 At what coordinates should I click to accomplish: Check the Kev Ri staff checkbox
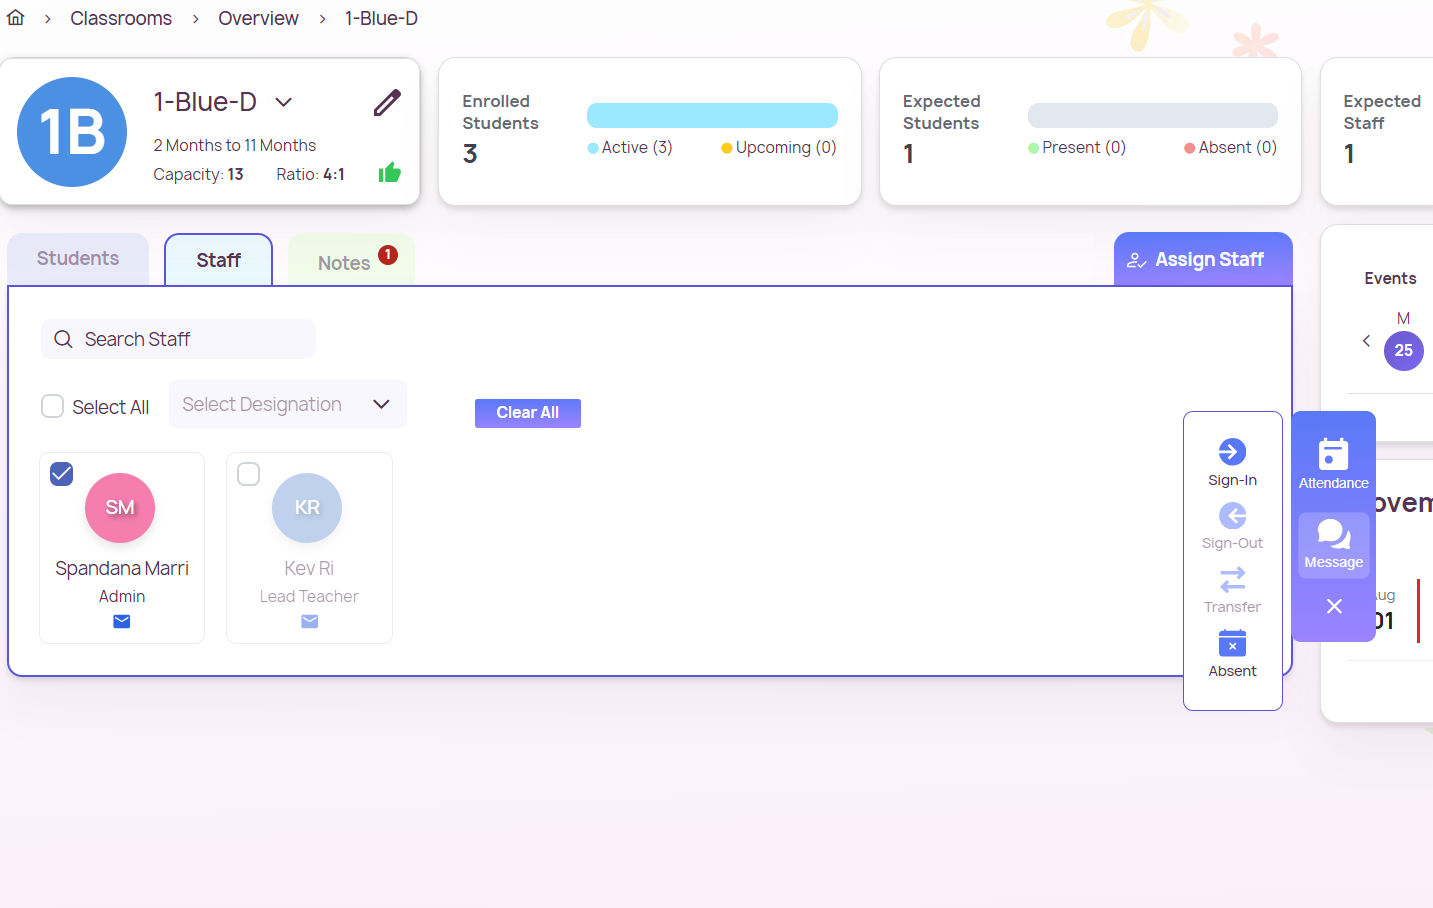pos(249,474)
